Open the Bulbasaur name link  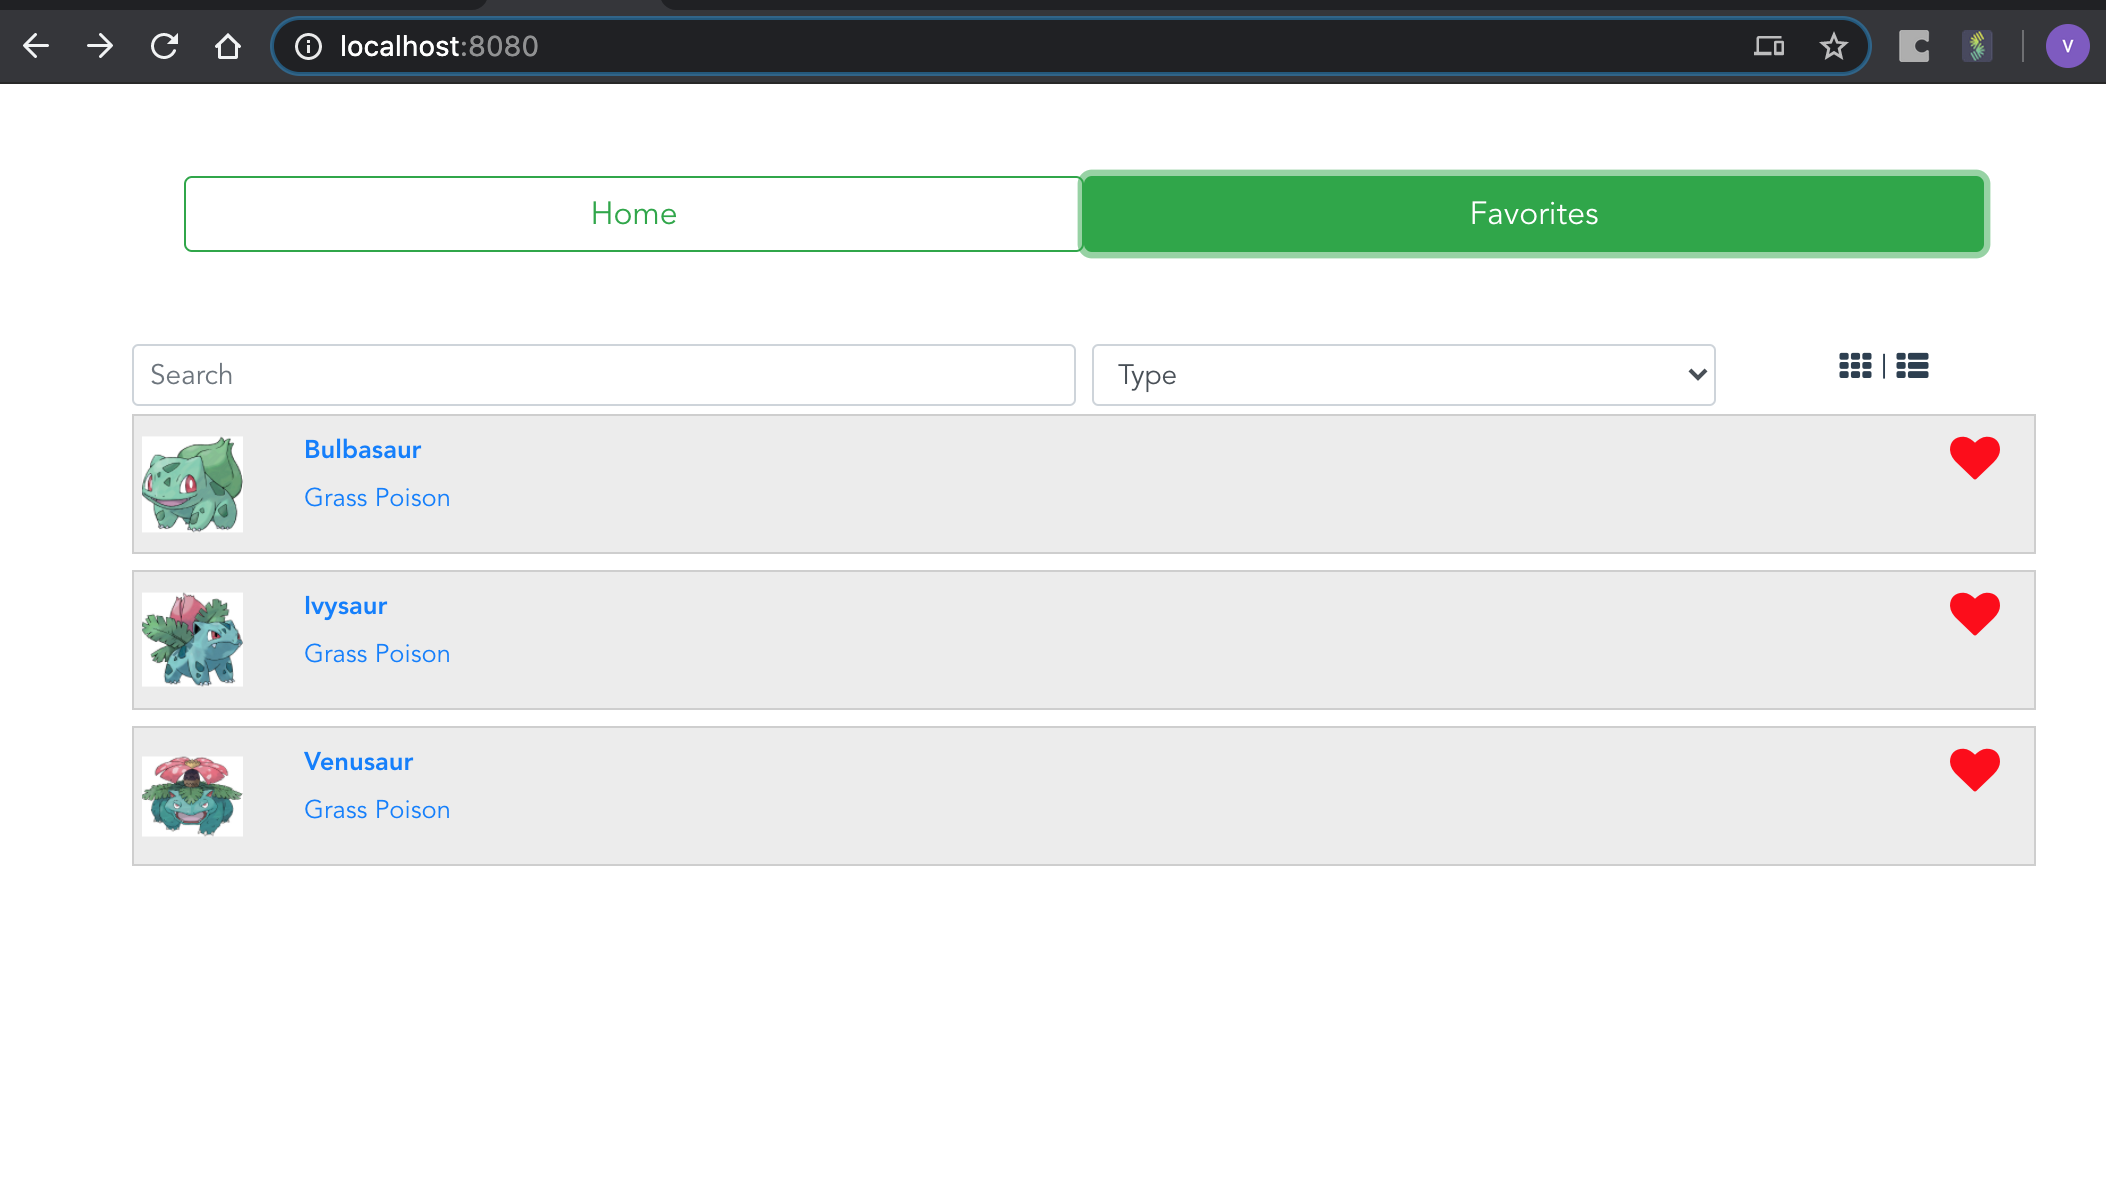362,450
